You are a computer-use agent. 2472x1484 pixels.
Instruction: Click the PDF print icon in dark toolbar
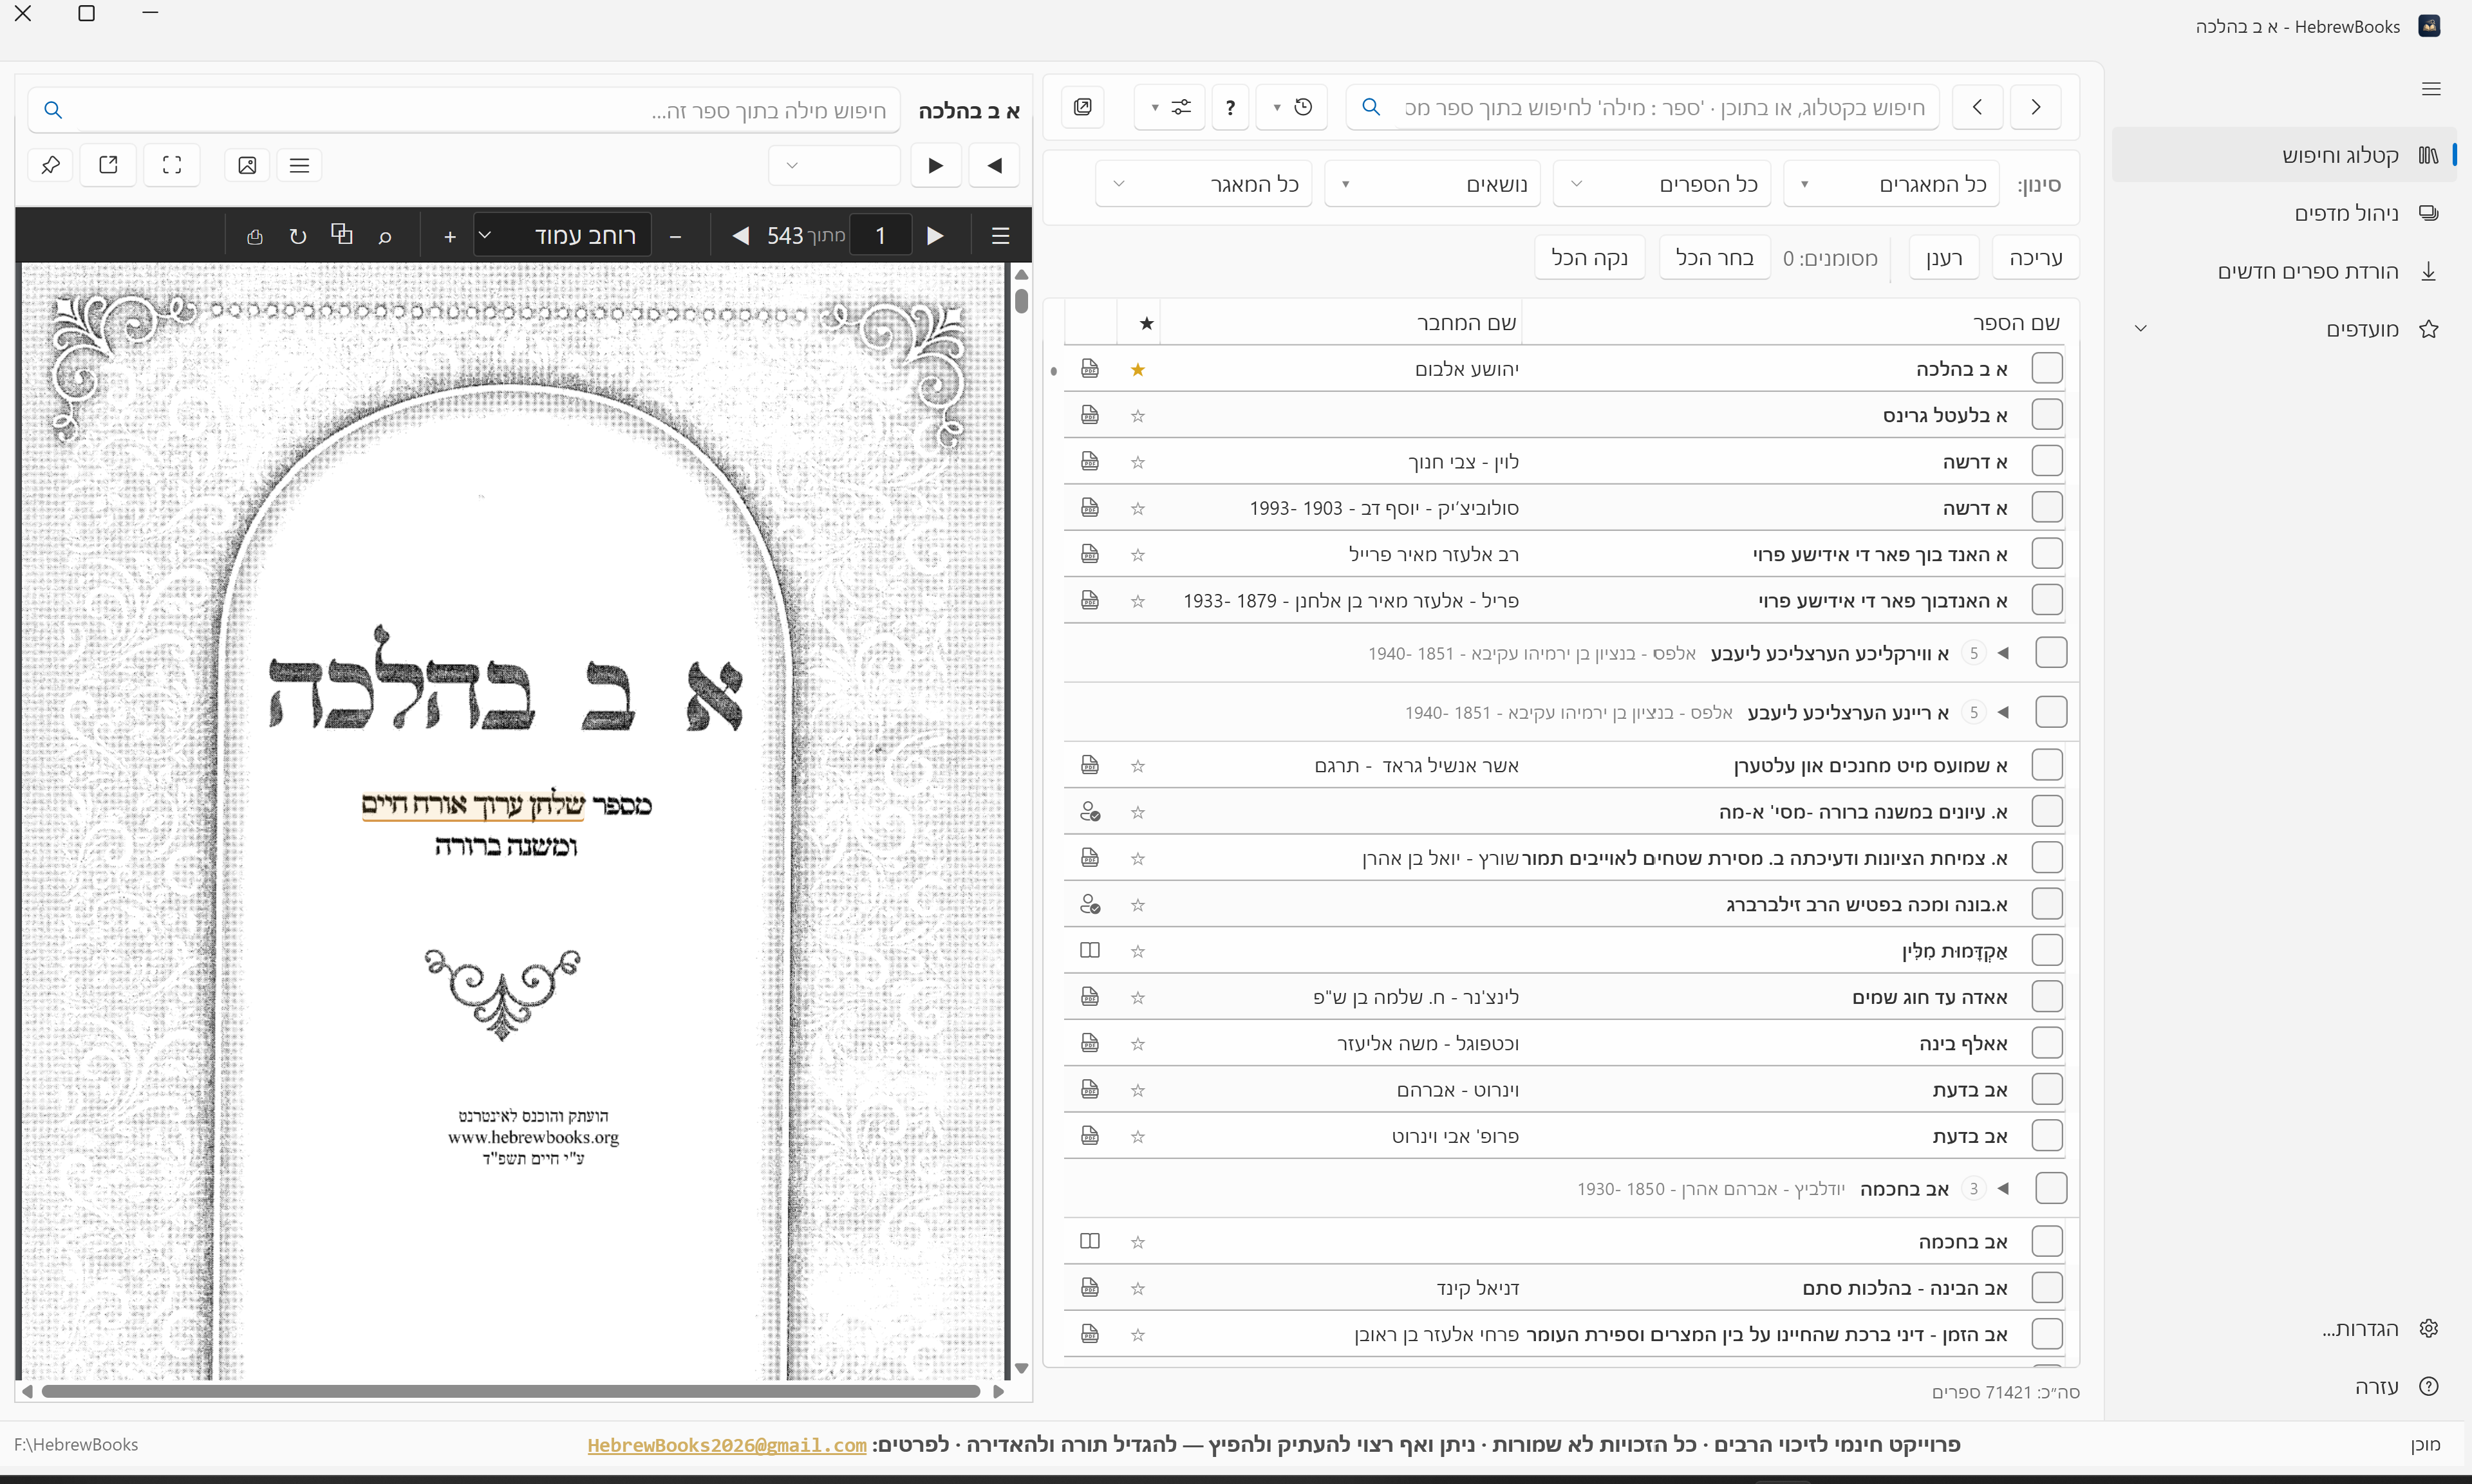(x=255, y=236)
